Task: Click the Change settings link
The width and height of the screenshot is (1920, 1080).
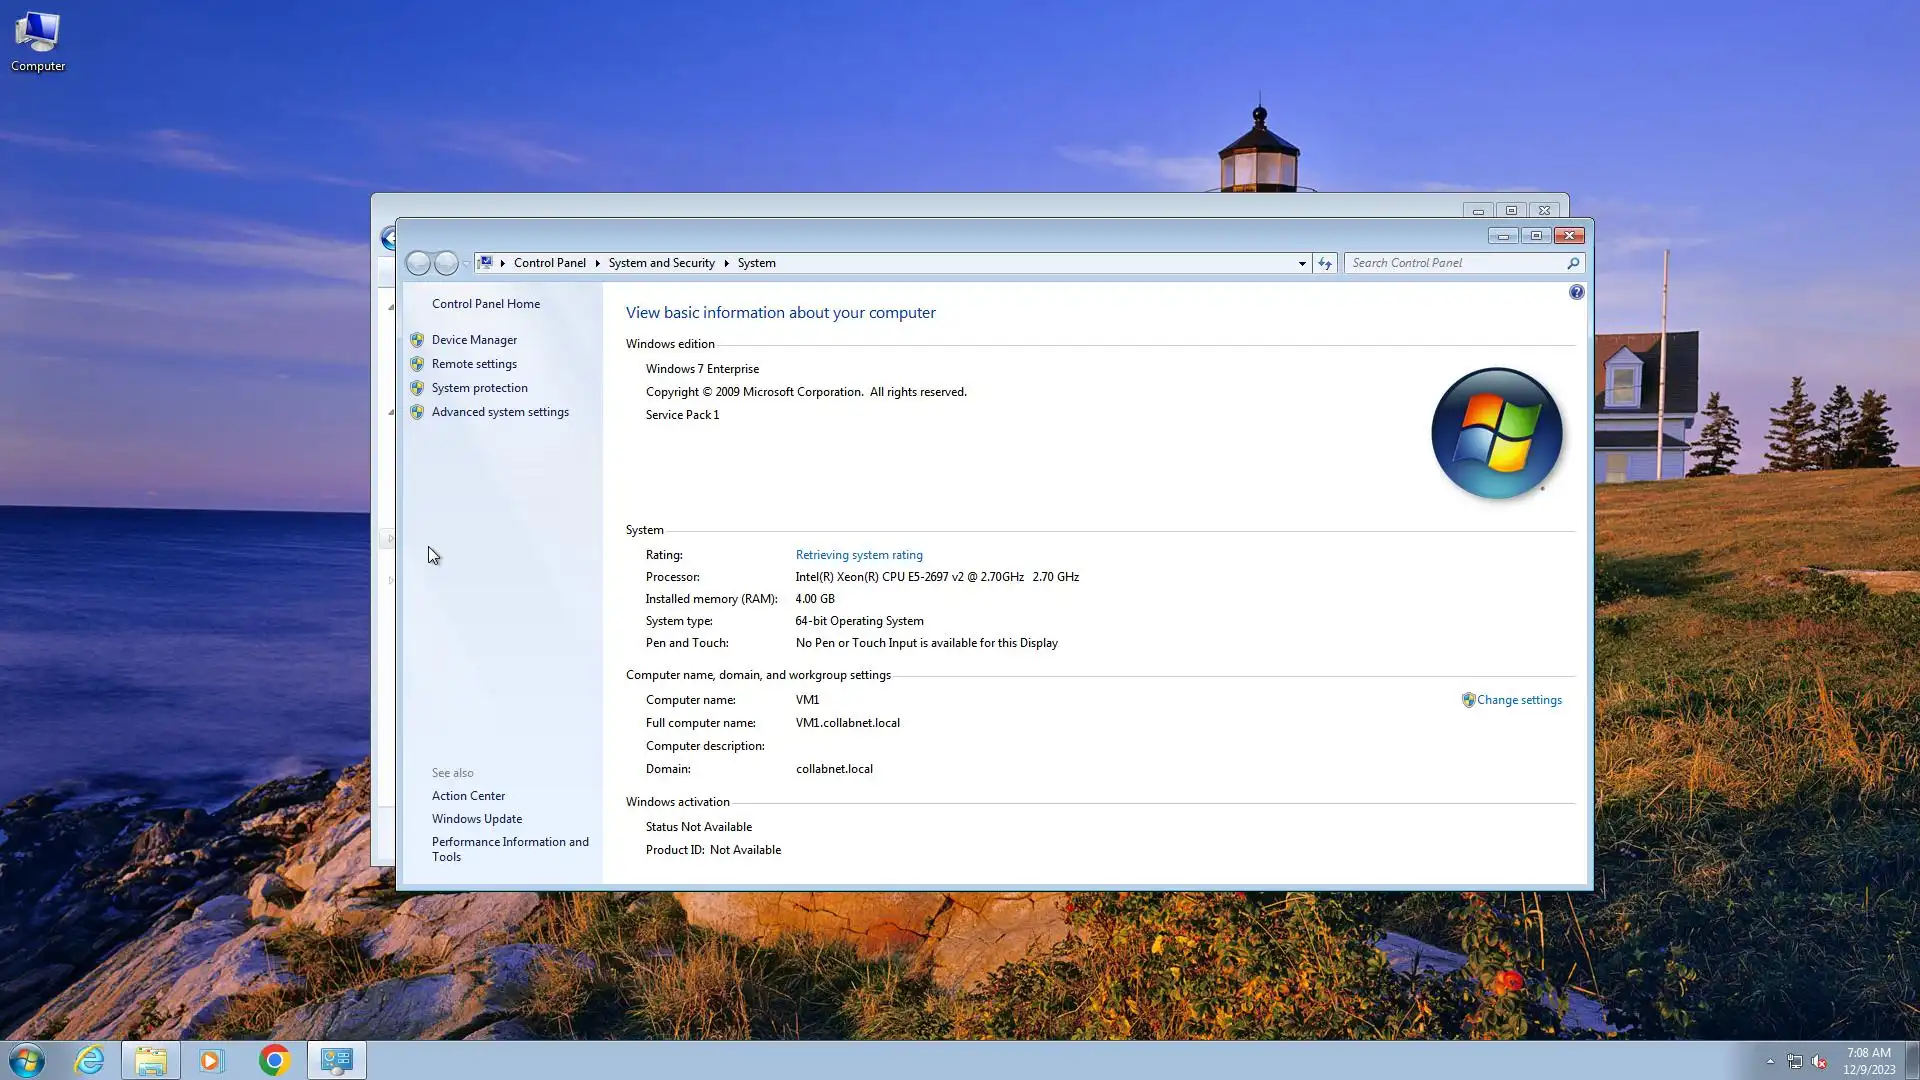Action: 1518,700
